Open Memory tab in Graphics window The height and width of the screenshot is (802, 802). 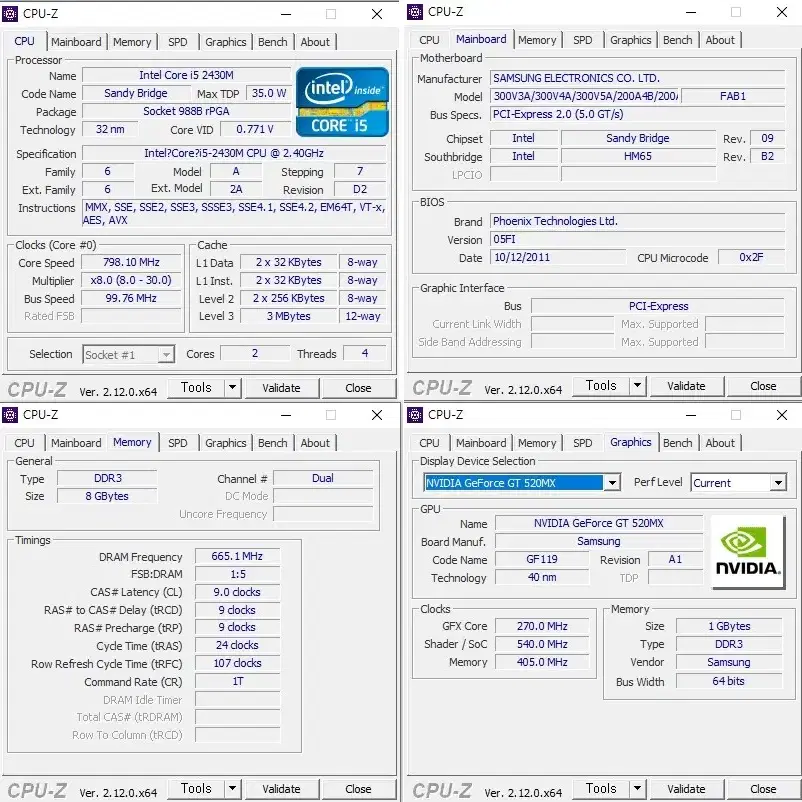(x=537, y=443)
